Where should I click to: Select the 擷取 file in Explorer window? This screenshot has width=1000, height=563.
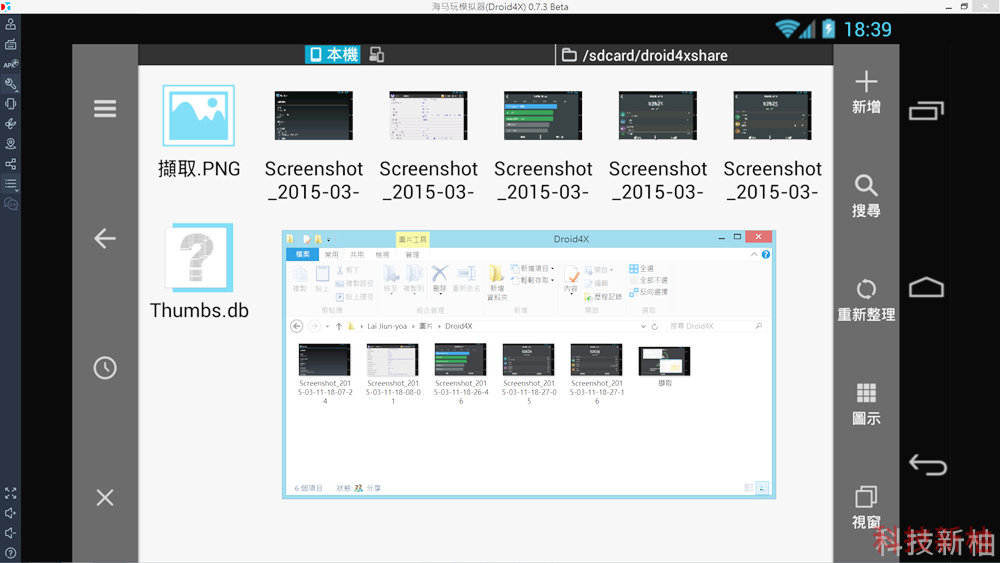pyautogui.click(x=665, y=367)
